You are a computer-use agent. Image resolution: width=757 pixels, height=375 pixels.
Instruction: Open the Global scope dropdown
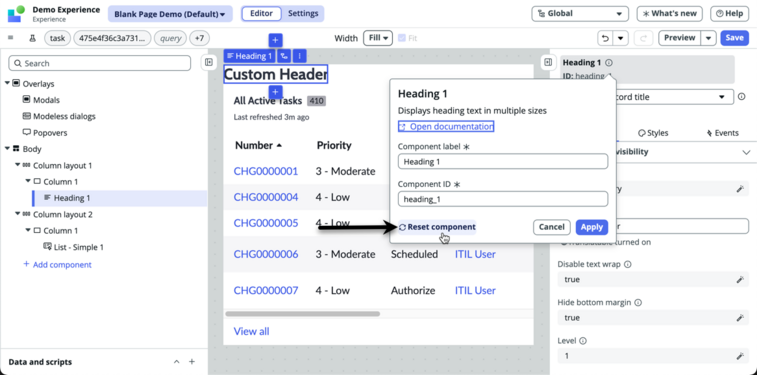coord(580,14)
